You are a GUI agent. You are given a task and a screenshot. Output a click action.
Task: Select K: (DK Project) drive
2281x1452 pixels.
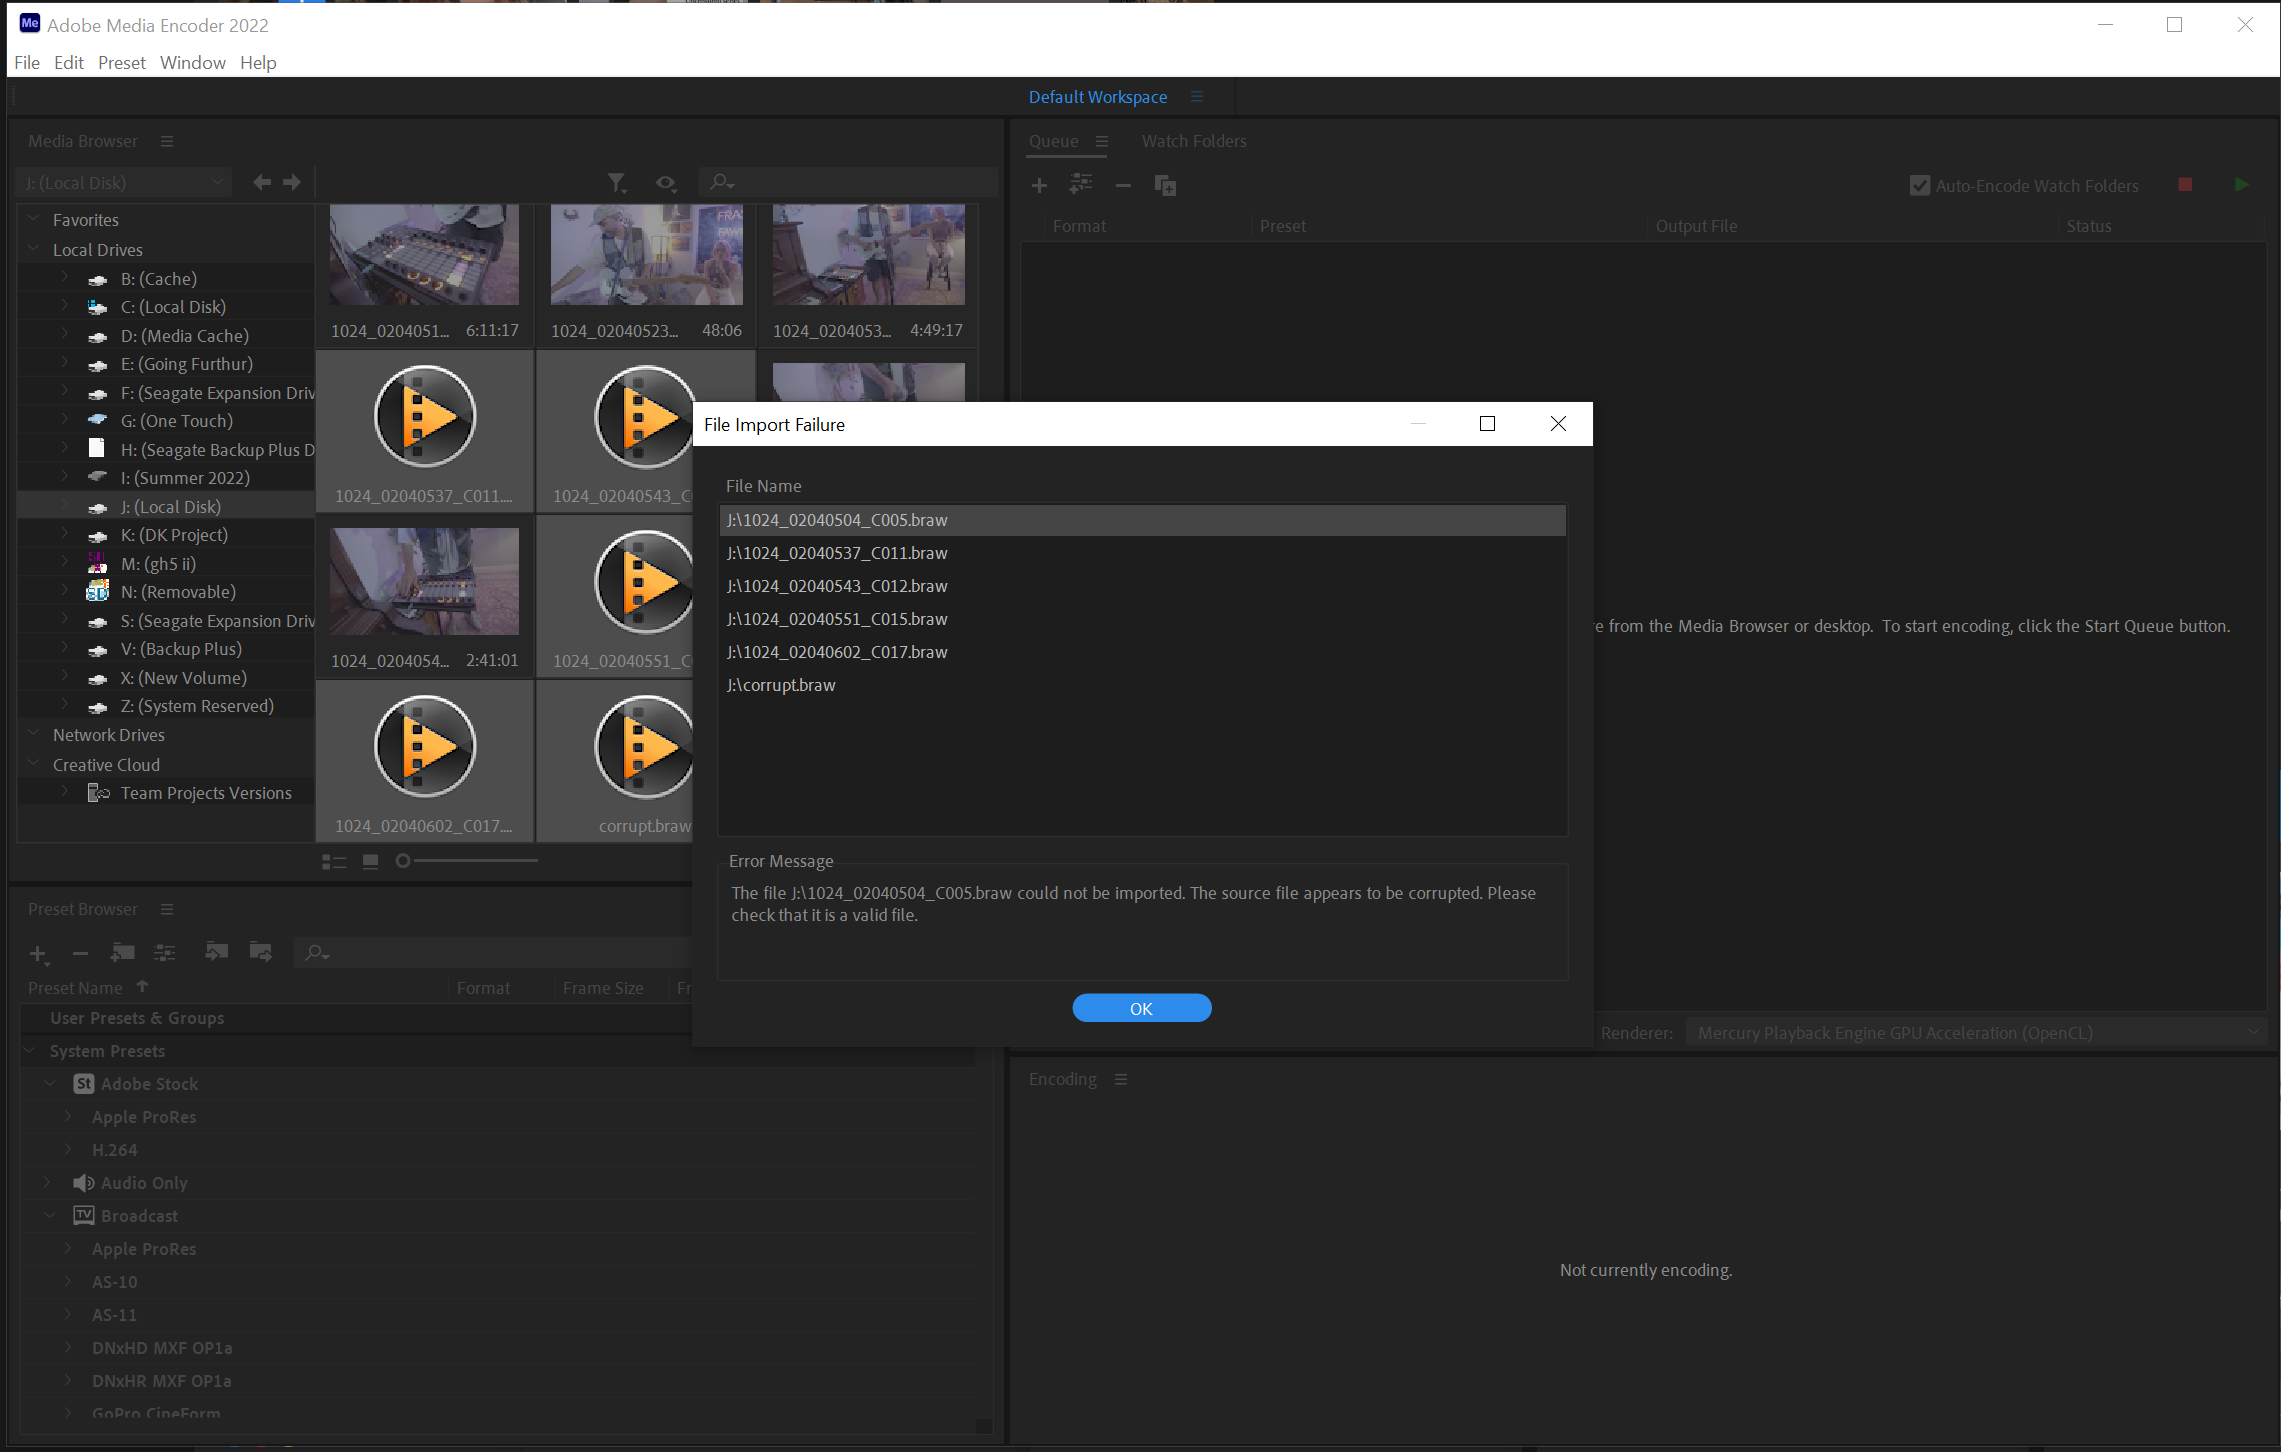tap(174, 535)
